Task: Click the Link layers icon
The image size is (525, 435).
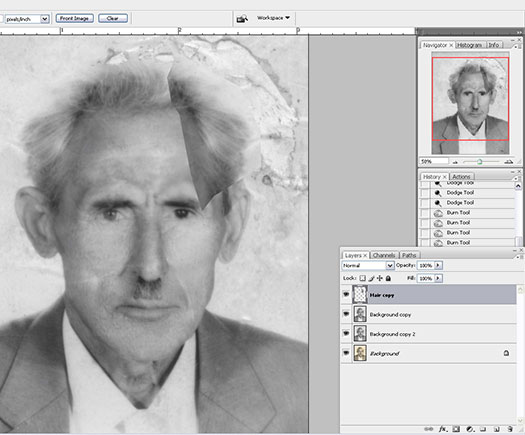Action: coord(429,429)
